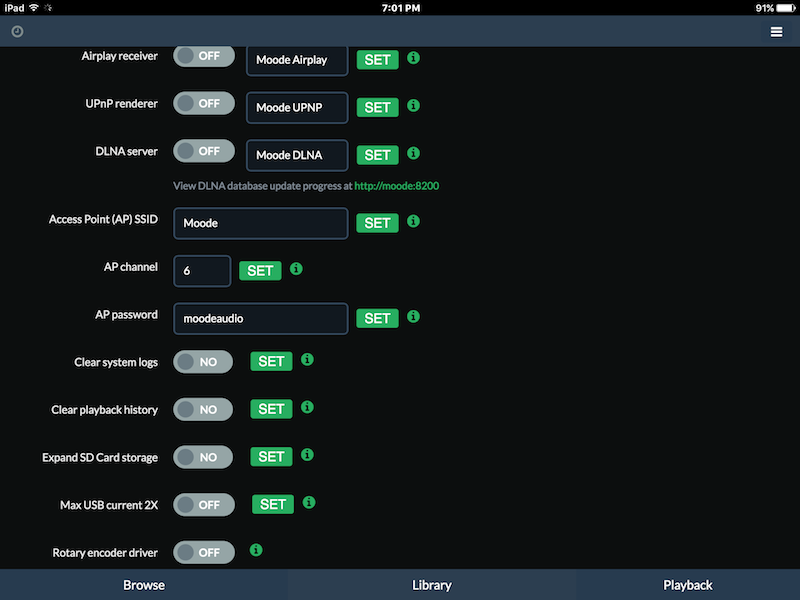Toggle DLNA server switch
This screenshot has height=600, width=800.
click(x=204, y=151)
